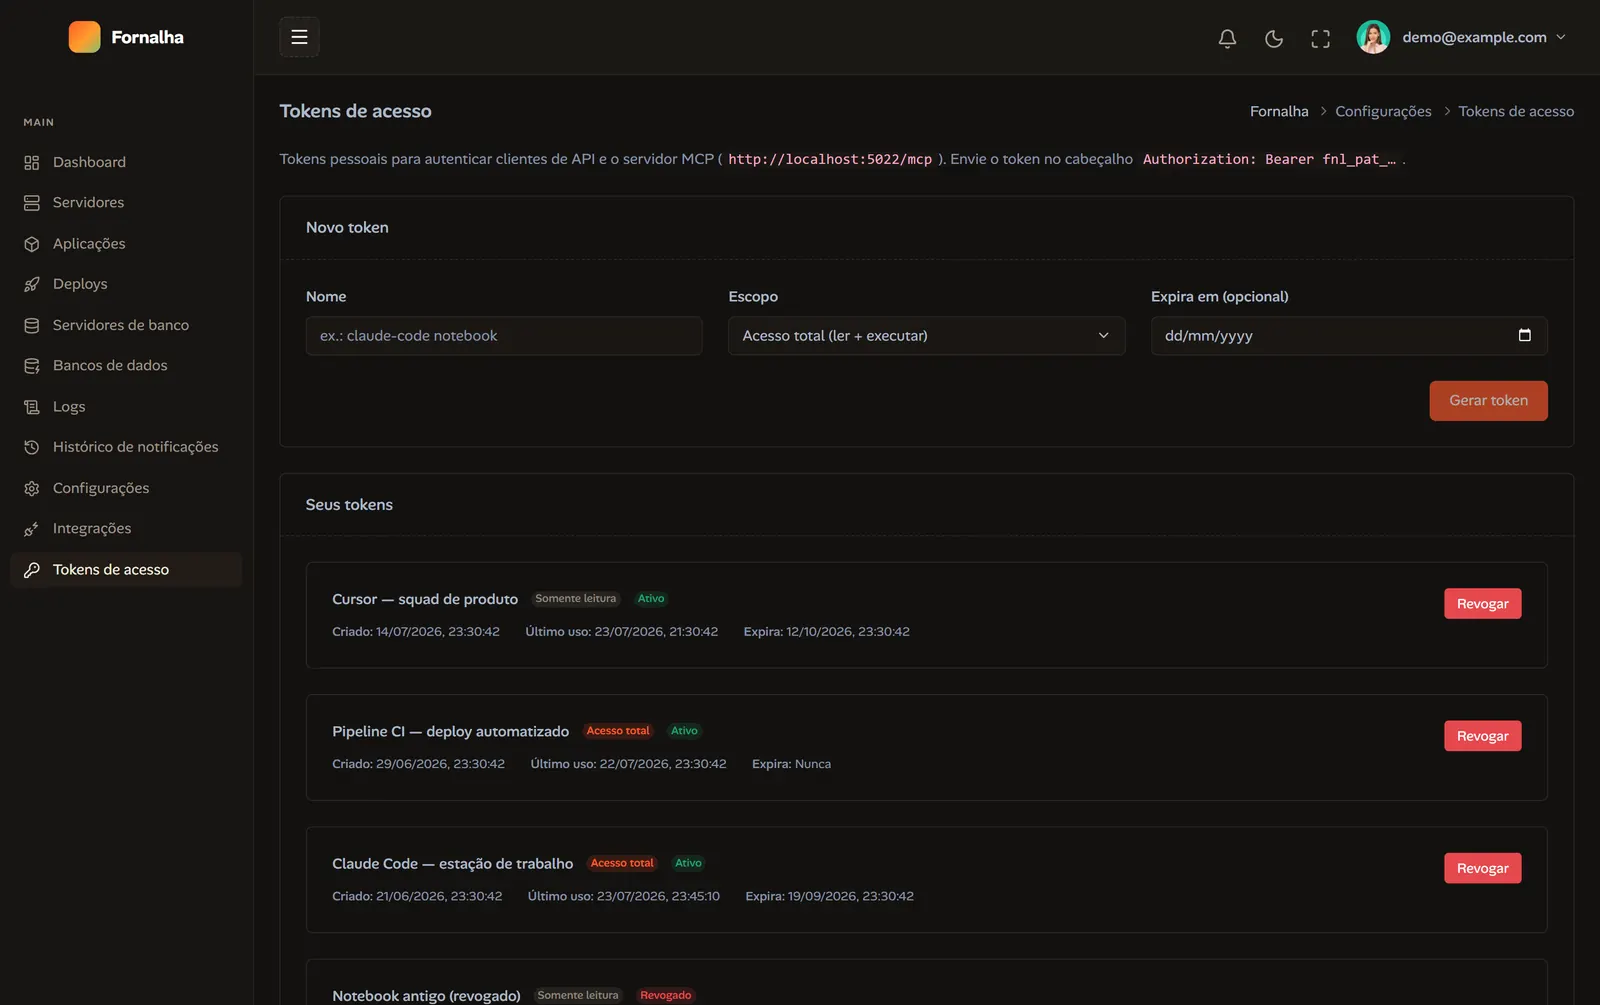1600x1005 pixels.
Task: Click Somente leitura badge on Notebook antigo
Action: [578, 995]
